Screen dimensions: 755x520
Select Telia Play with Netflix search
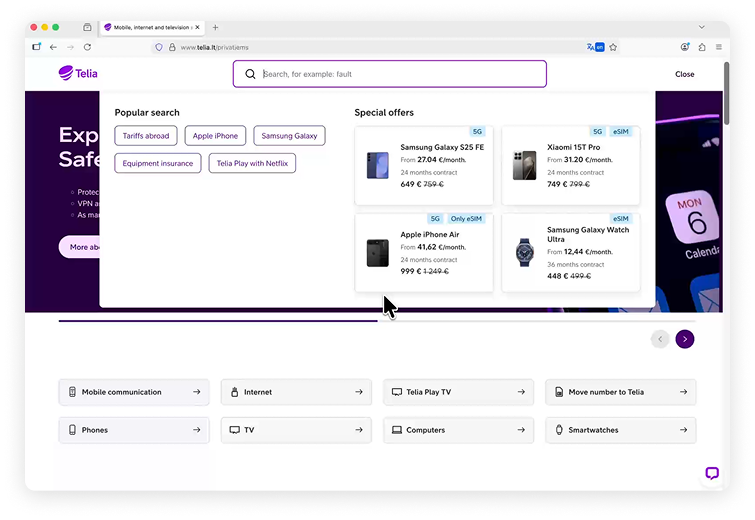point(252,163)
